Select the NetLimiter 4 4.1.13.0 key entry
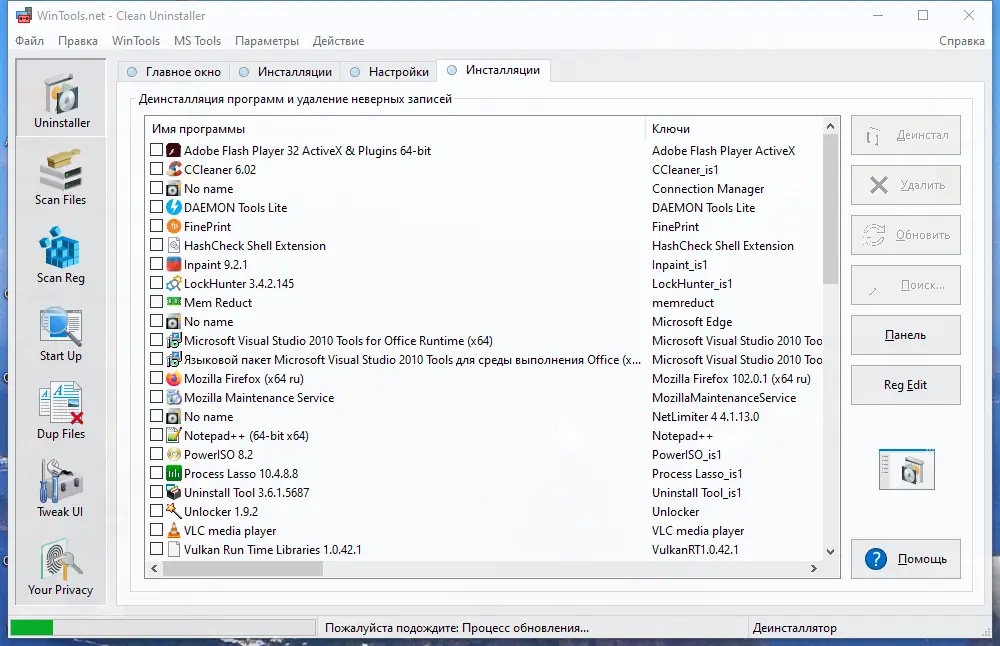Image resolution: width=1000 pixels, height=646 pixels. click(x=705, y=416)
